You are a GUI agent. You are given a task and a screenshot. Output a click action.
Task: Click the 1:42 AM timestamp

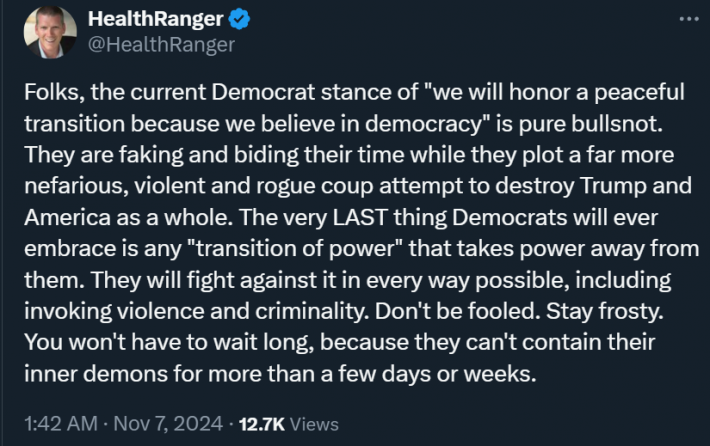point(61,424)
